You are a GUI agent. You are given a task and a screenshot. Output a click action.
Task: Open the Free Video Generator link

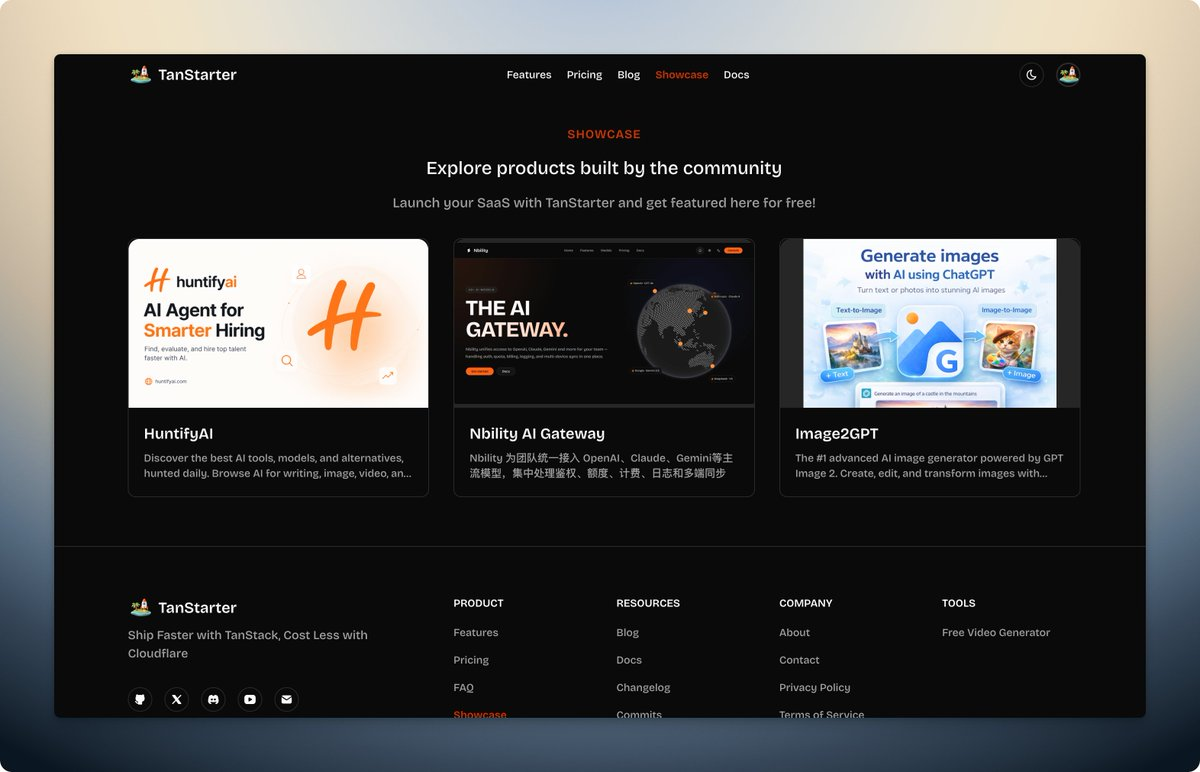(x=996, y=633)
